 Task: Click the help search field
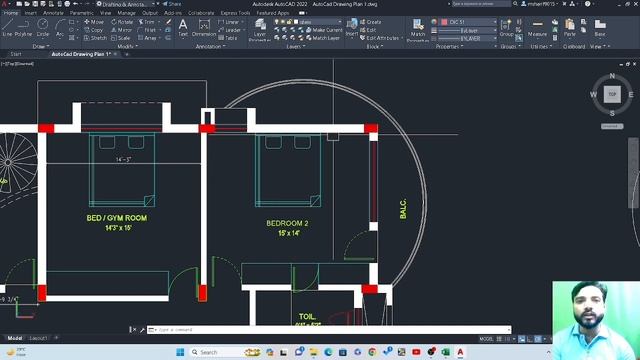(x=480, y=4)
